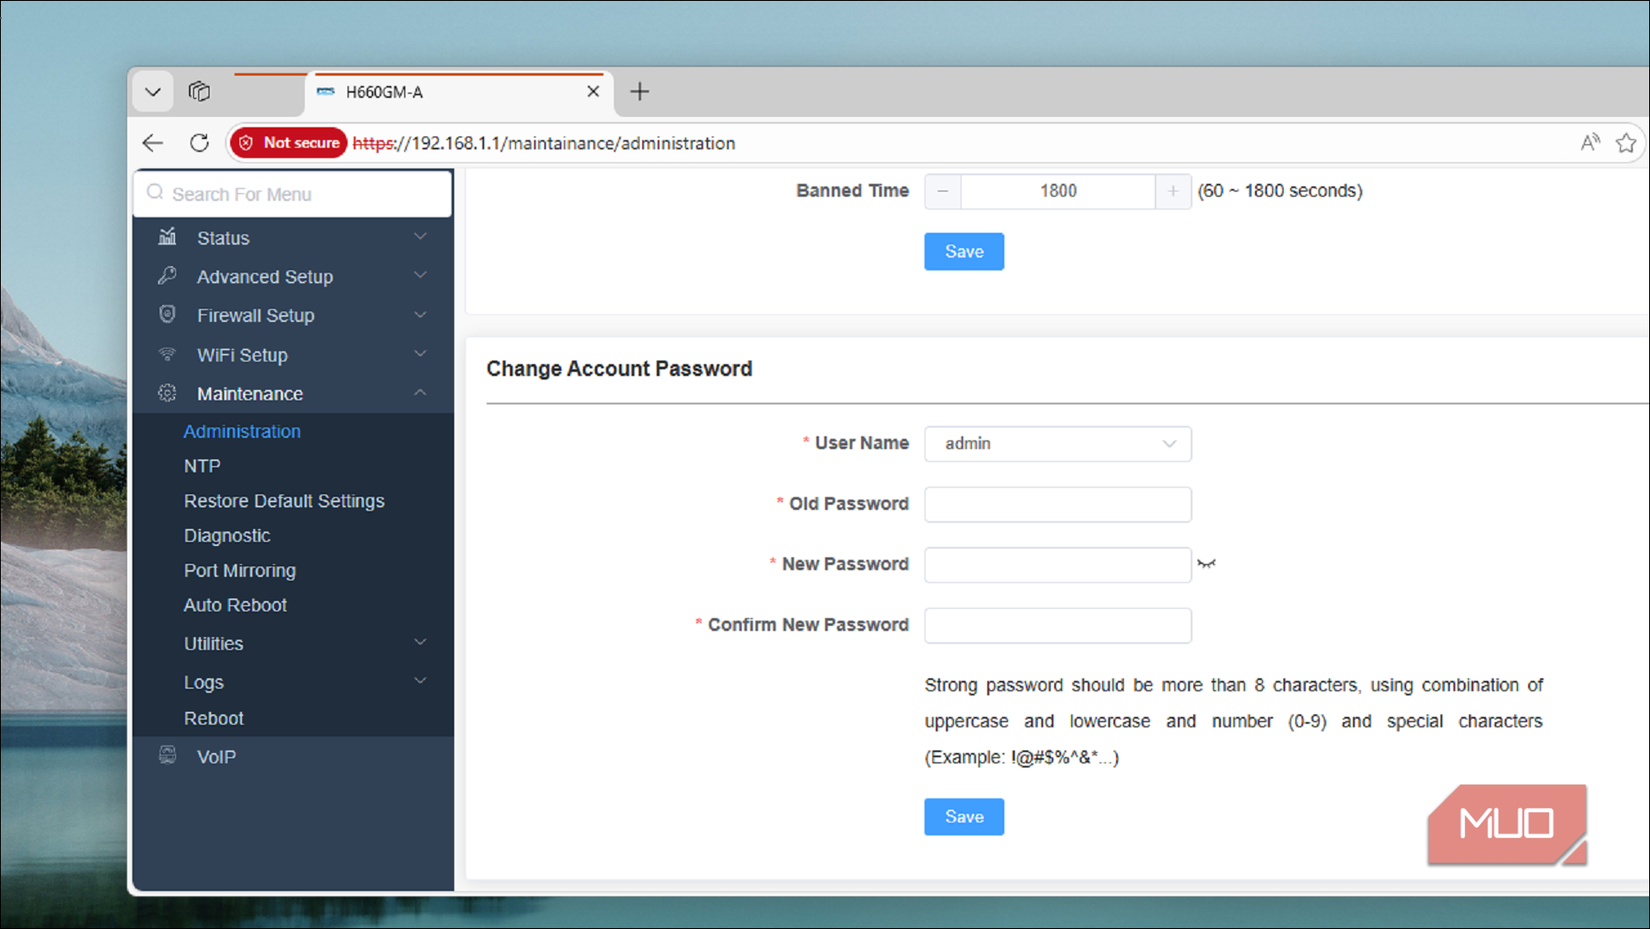Screen dimensions: 1650x929
Task: Expand the WiFi Setup chevron
Action: click(420, 354)
